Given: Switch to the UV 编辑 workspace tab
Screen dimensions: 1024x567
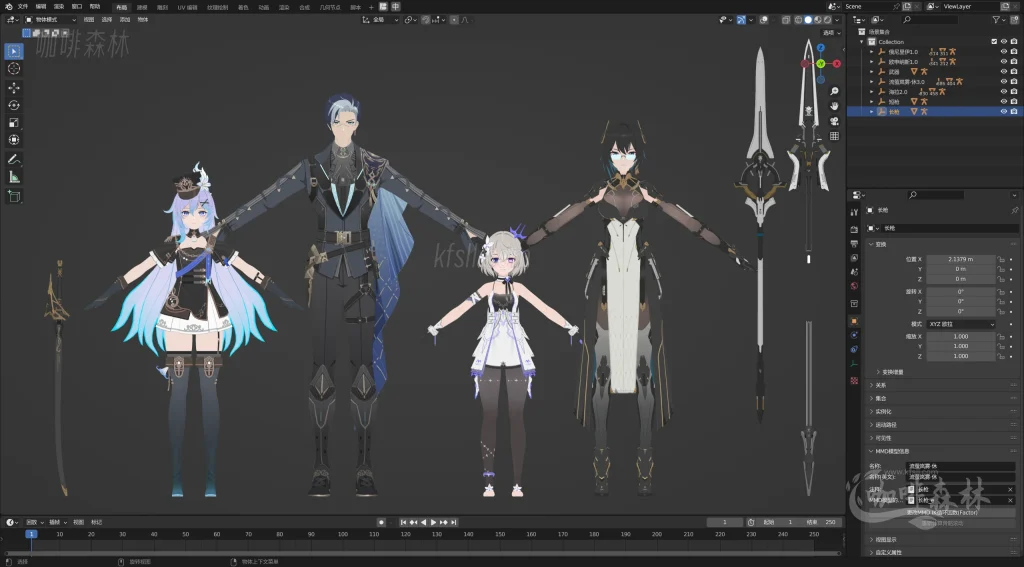Looking at the screenshot, I should pyautogui.click(x=187, y=7).
